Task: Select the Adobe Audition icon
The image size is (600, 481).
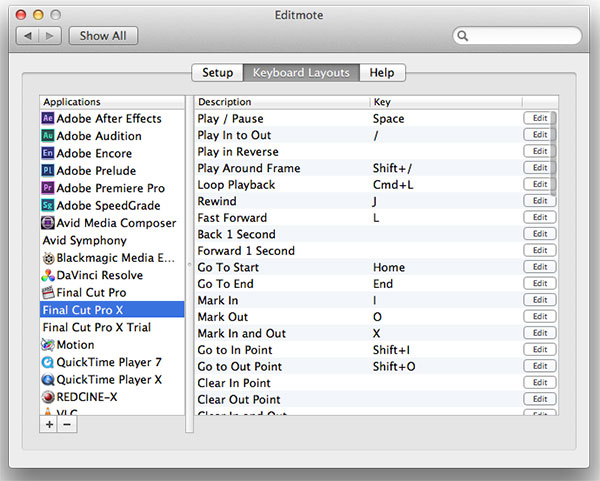Action: click(x=47, y=135)
